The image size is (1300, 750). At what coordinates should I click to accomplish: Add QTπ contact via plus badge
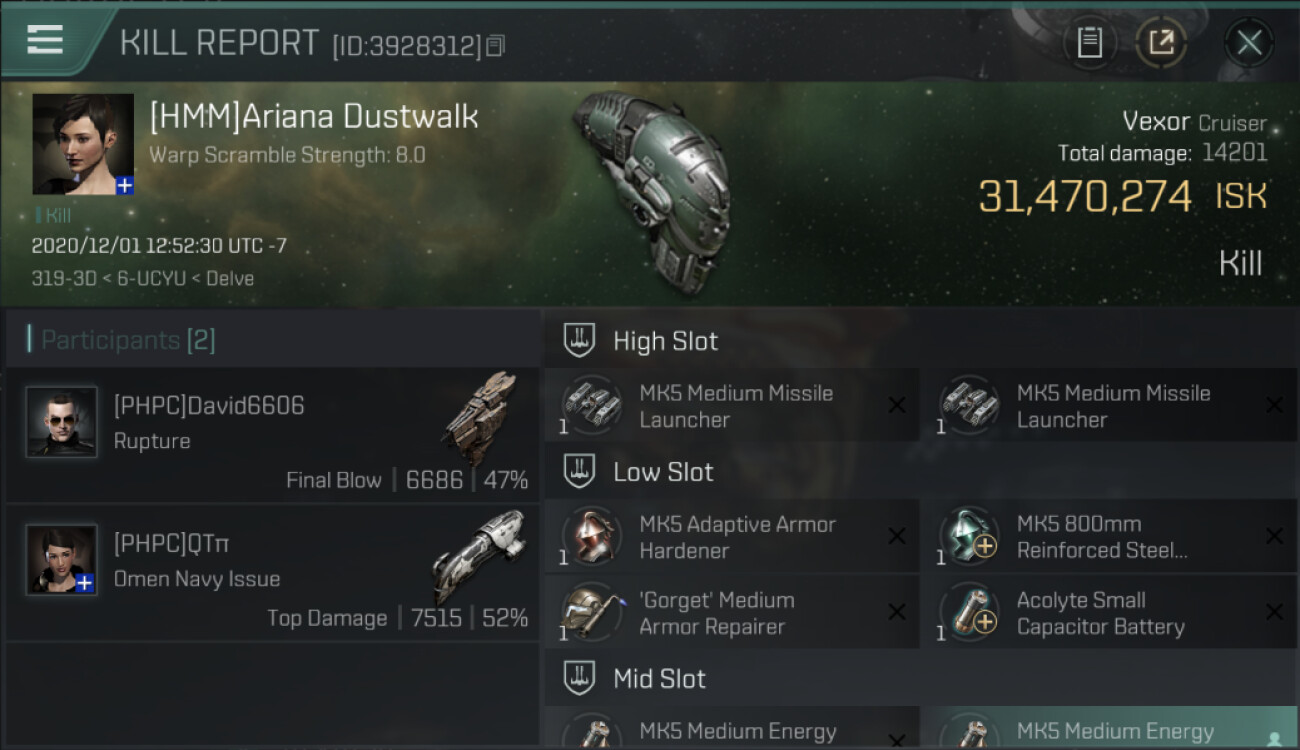pos(85,582)
